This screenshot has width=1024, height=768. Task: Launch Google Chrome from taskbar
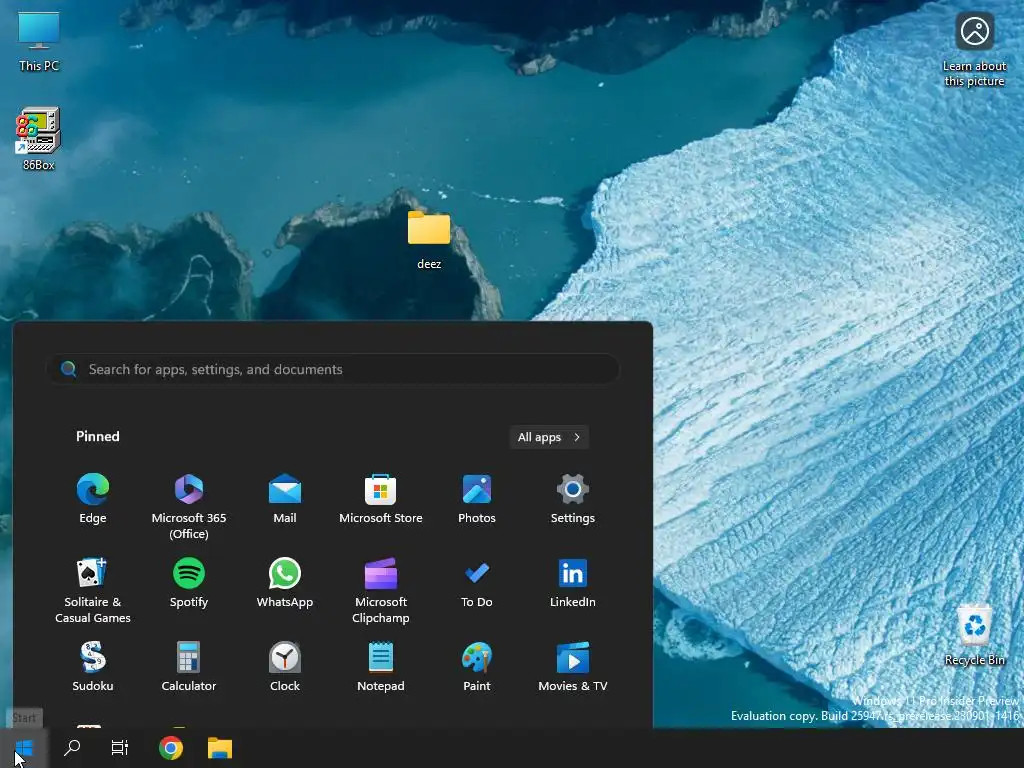click(170, 748)
